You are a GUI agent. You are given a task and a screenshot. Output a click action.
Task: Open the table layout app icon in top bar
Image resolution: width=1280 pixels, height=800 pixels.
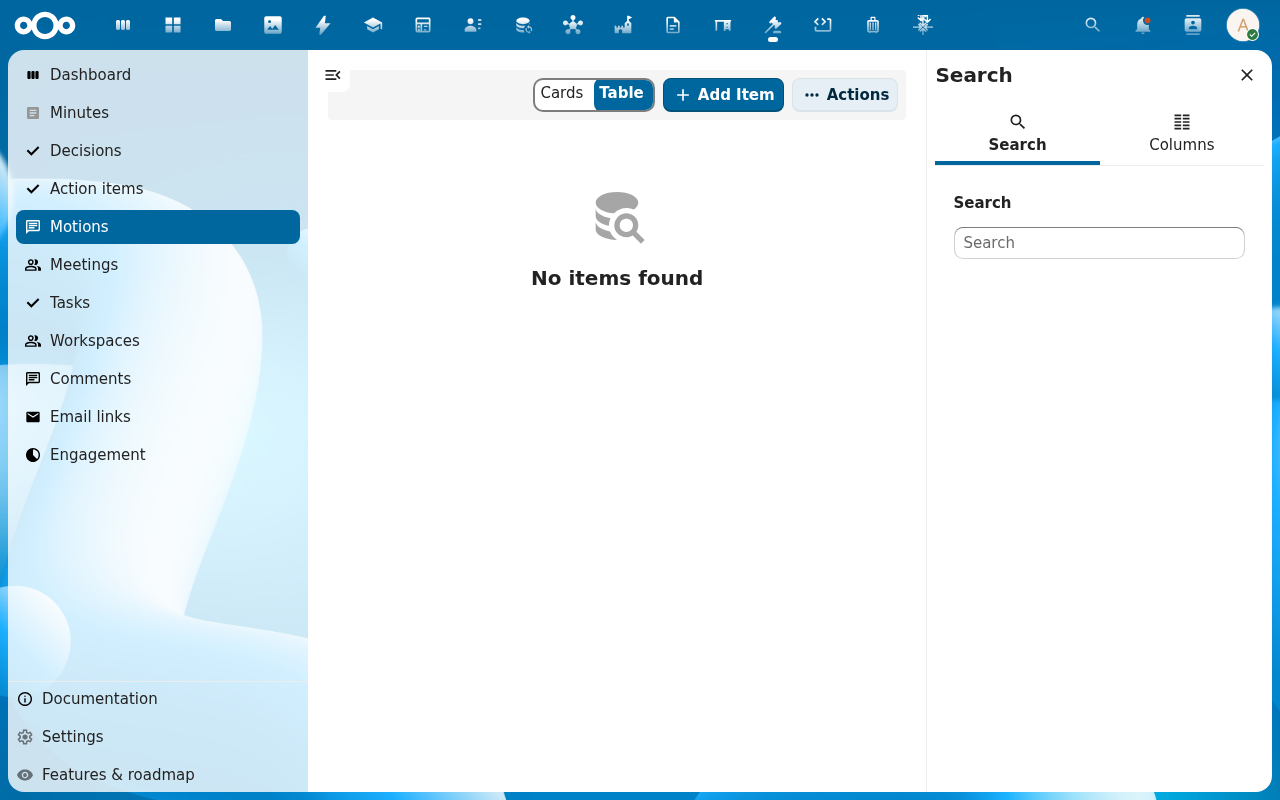pyautogui.click(x=423, y=25)
